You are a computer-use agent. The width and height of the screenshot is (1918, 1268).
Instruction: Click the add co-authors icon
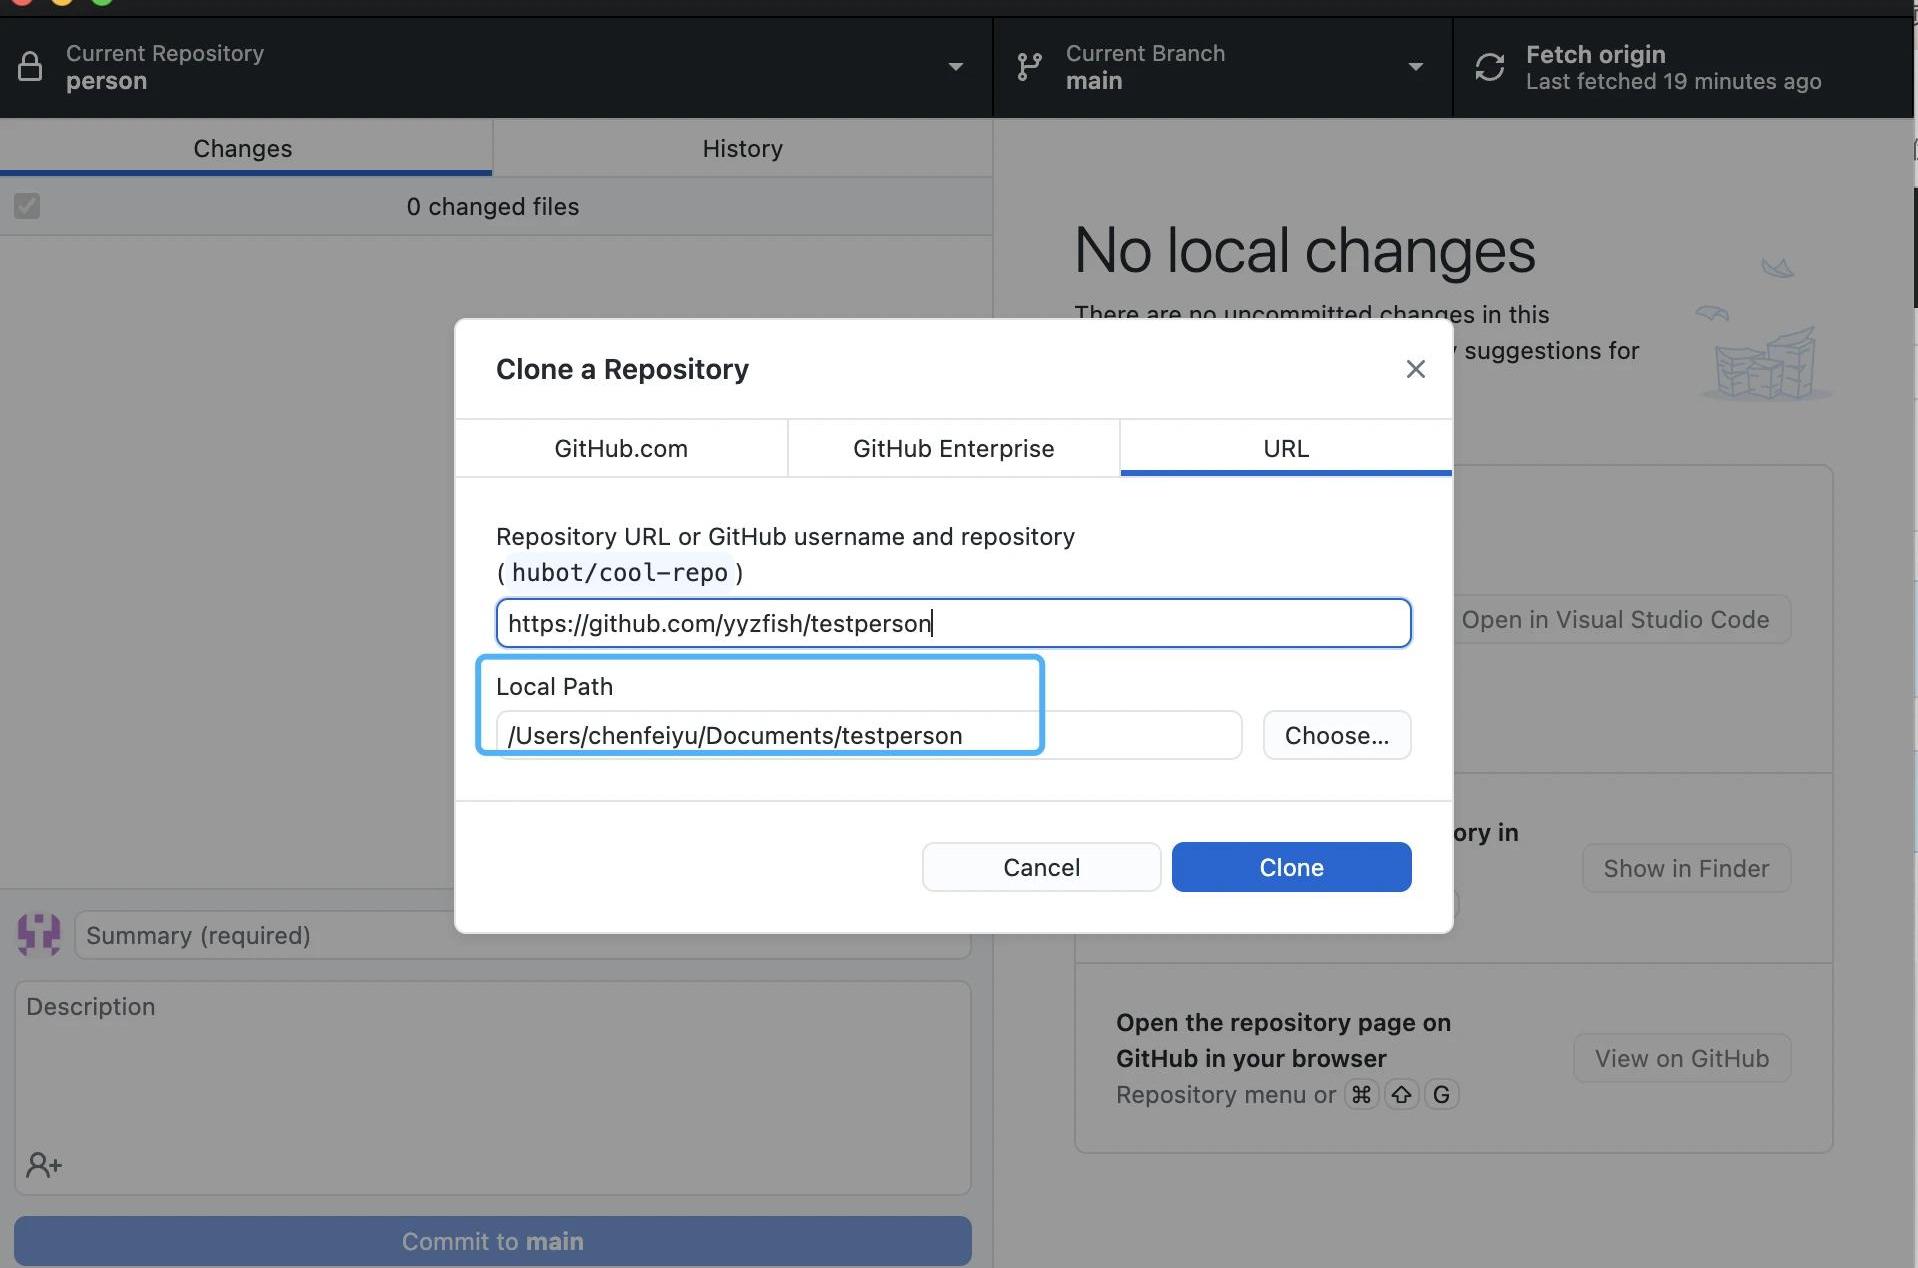(44, 1165)
